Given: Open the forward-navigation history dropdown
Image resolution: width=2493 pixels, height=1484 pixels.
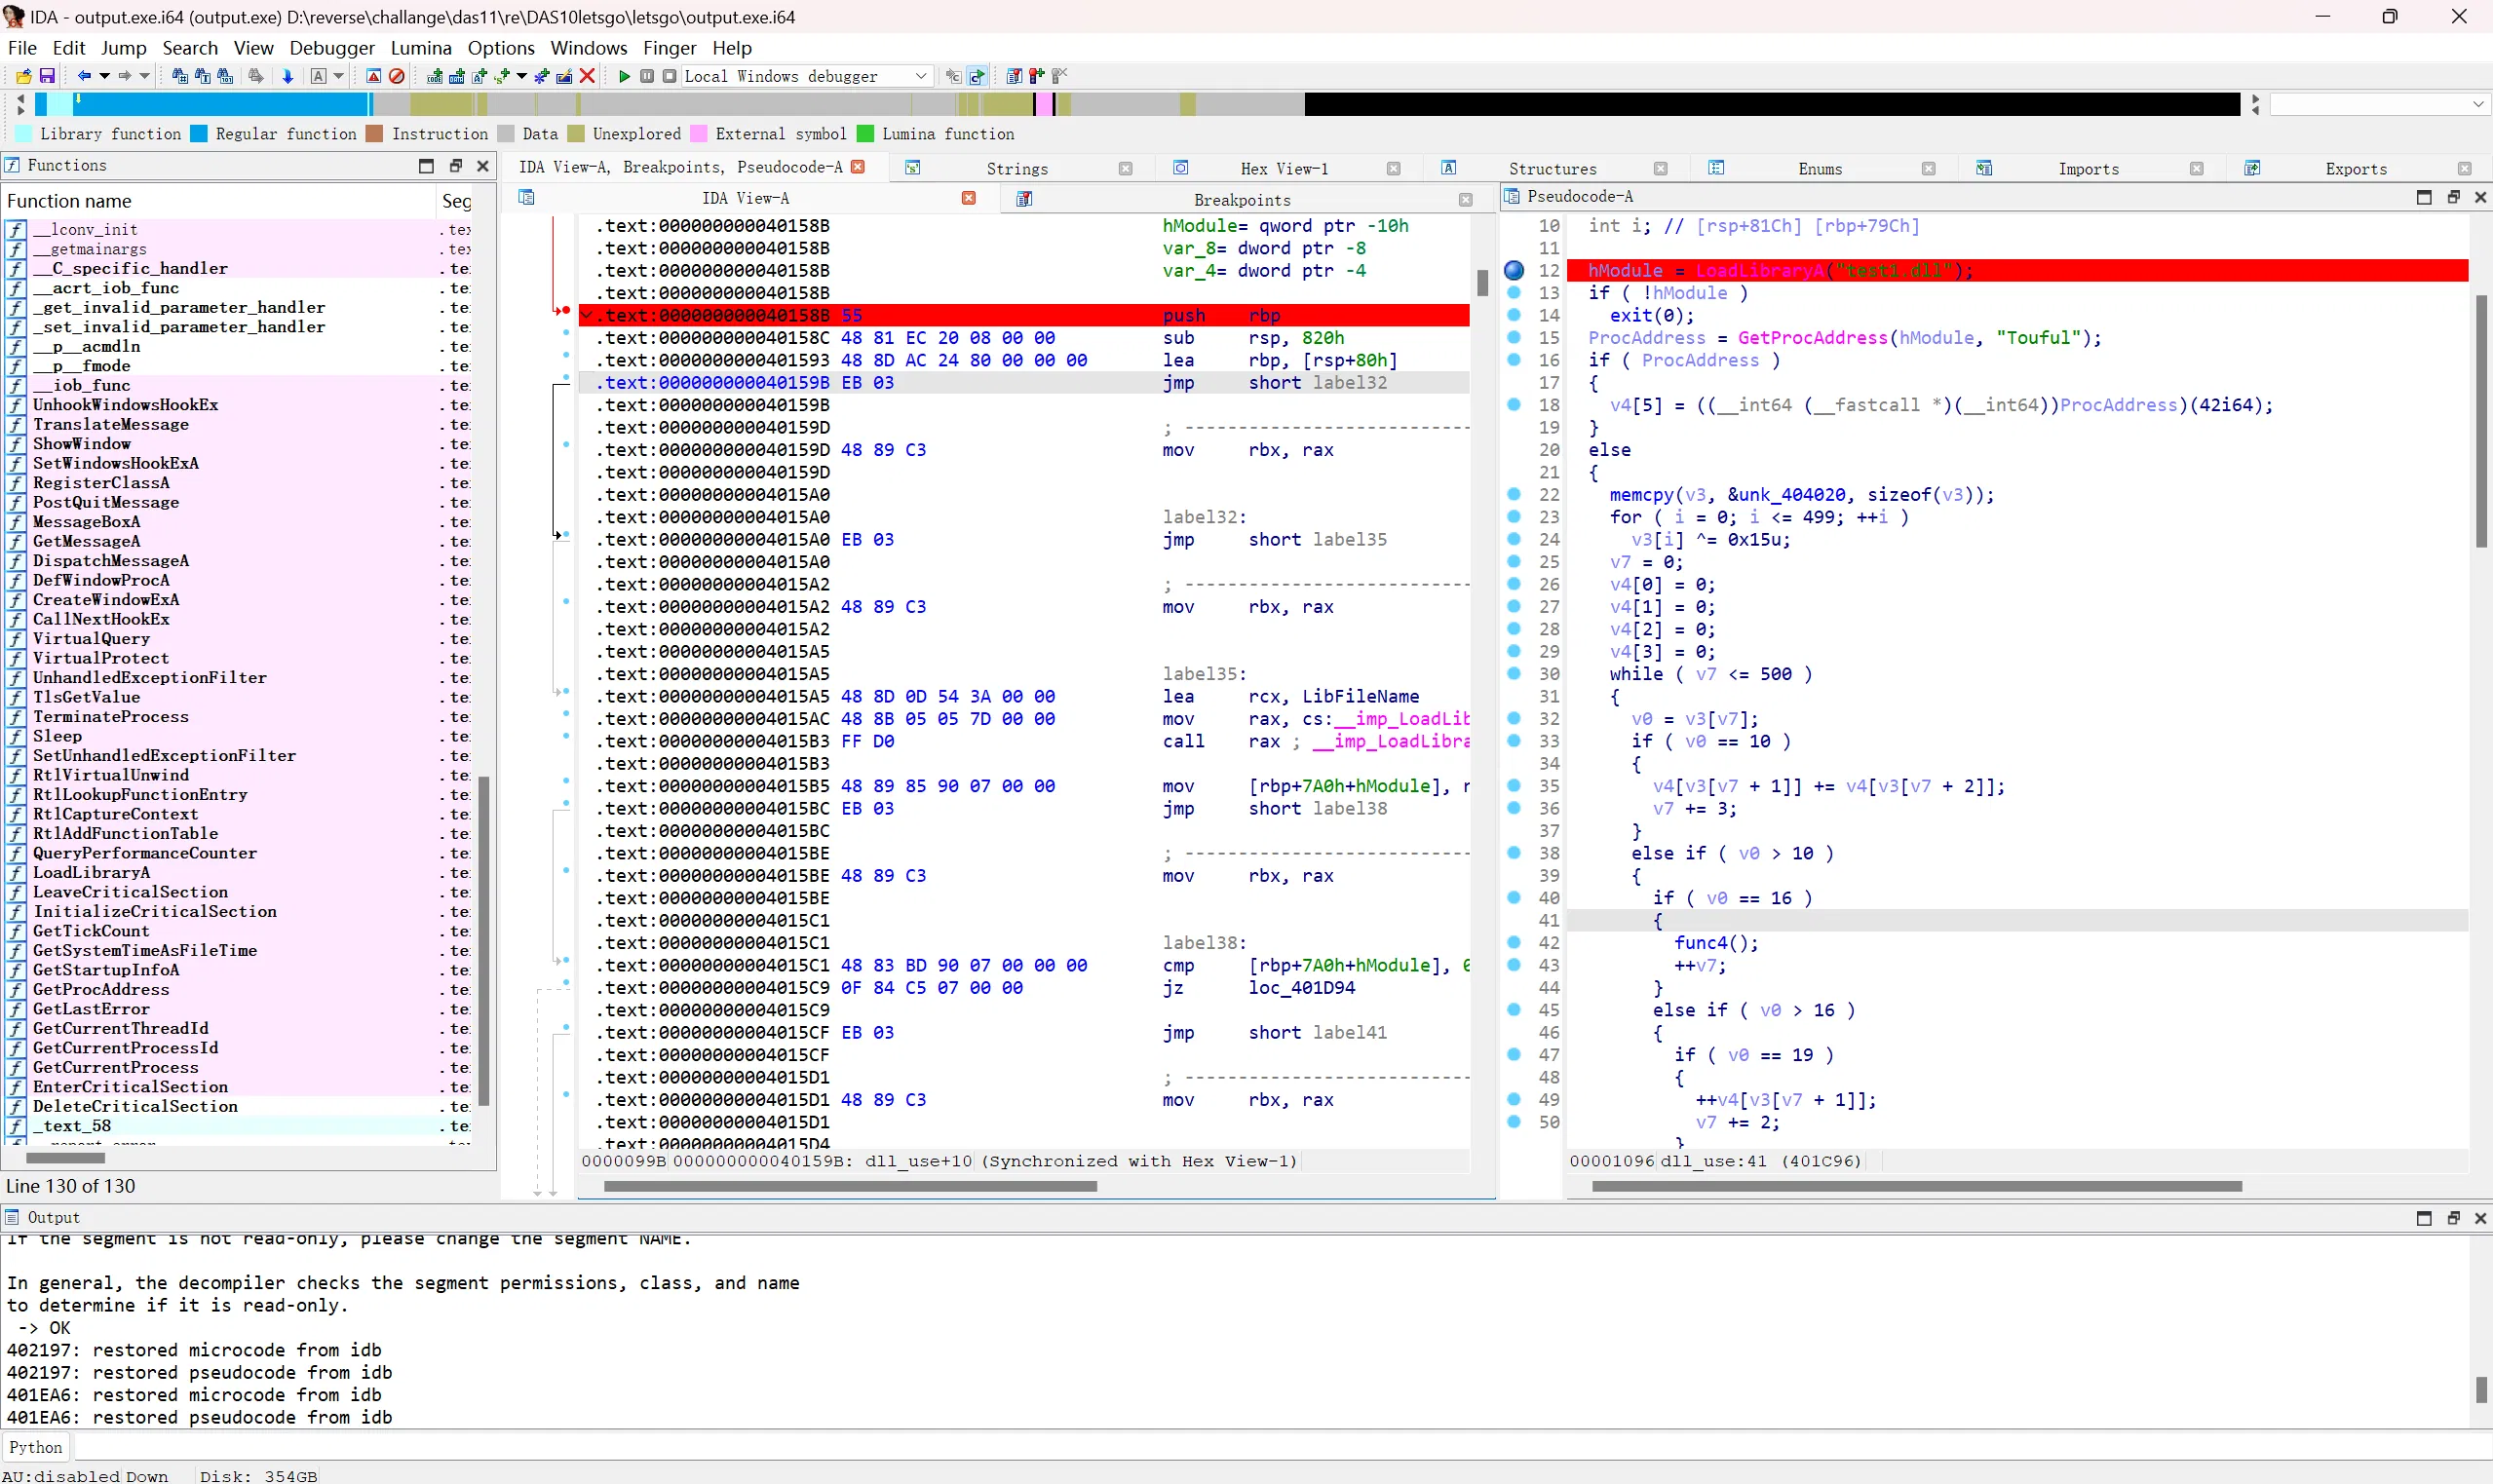Looking at the screenshot, I should pyautogui.click(x=144, y=76).
